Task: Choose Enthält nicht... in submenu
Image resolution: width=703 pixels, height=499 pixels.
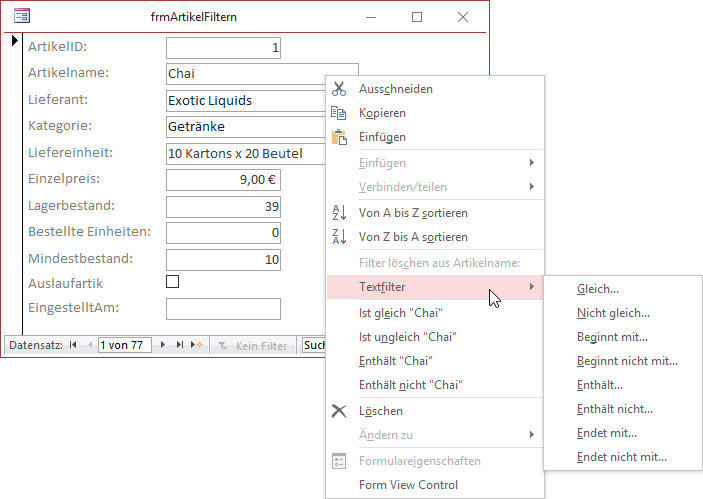Action: tap(623, 409)
